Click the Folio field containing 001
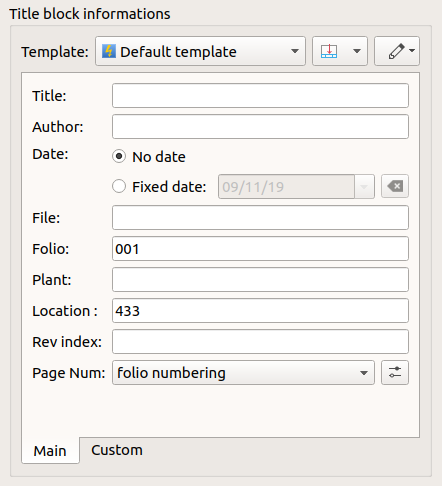This screenshot has width=442, height=486. [x=260, y=249]
